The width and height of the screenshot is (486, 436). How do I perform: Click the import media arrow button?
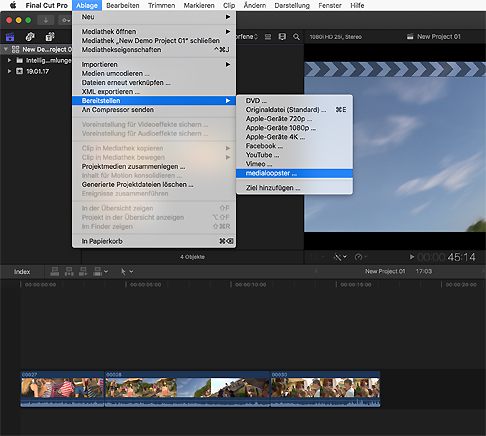(46, 20)
